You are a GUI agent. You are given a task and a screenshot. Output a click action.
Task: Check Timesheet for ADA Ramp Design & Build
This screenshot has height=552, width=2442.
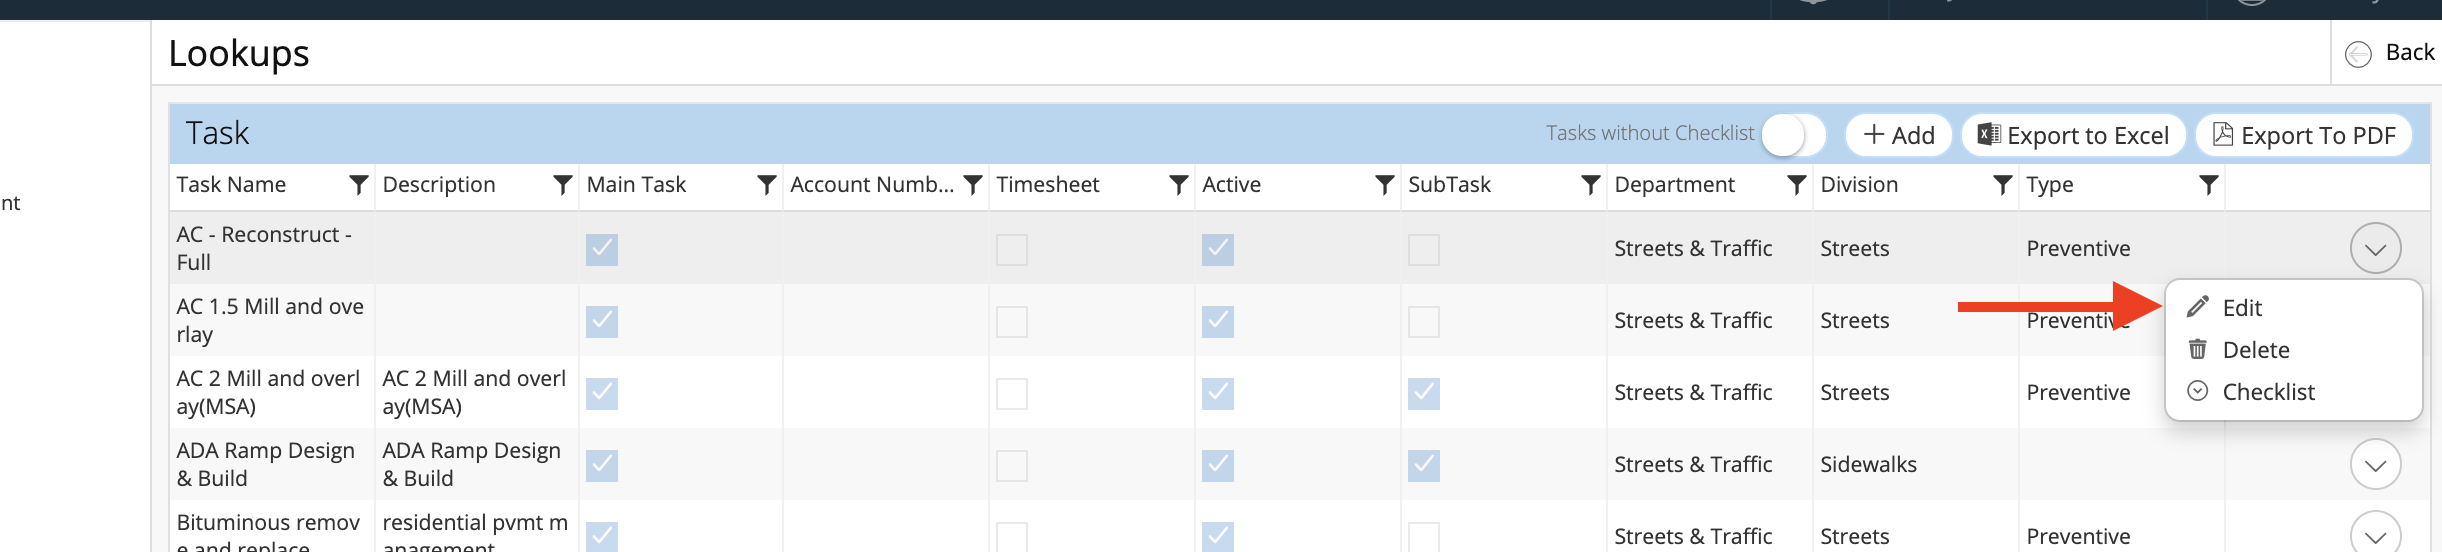(x=1012, y=465)
